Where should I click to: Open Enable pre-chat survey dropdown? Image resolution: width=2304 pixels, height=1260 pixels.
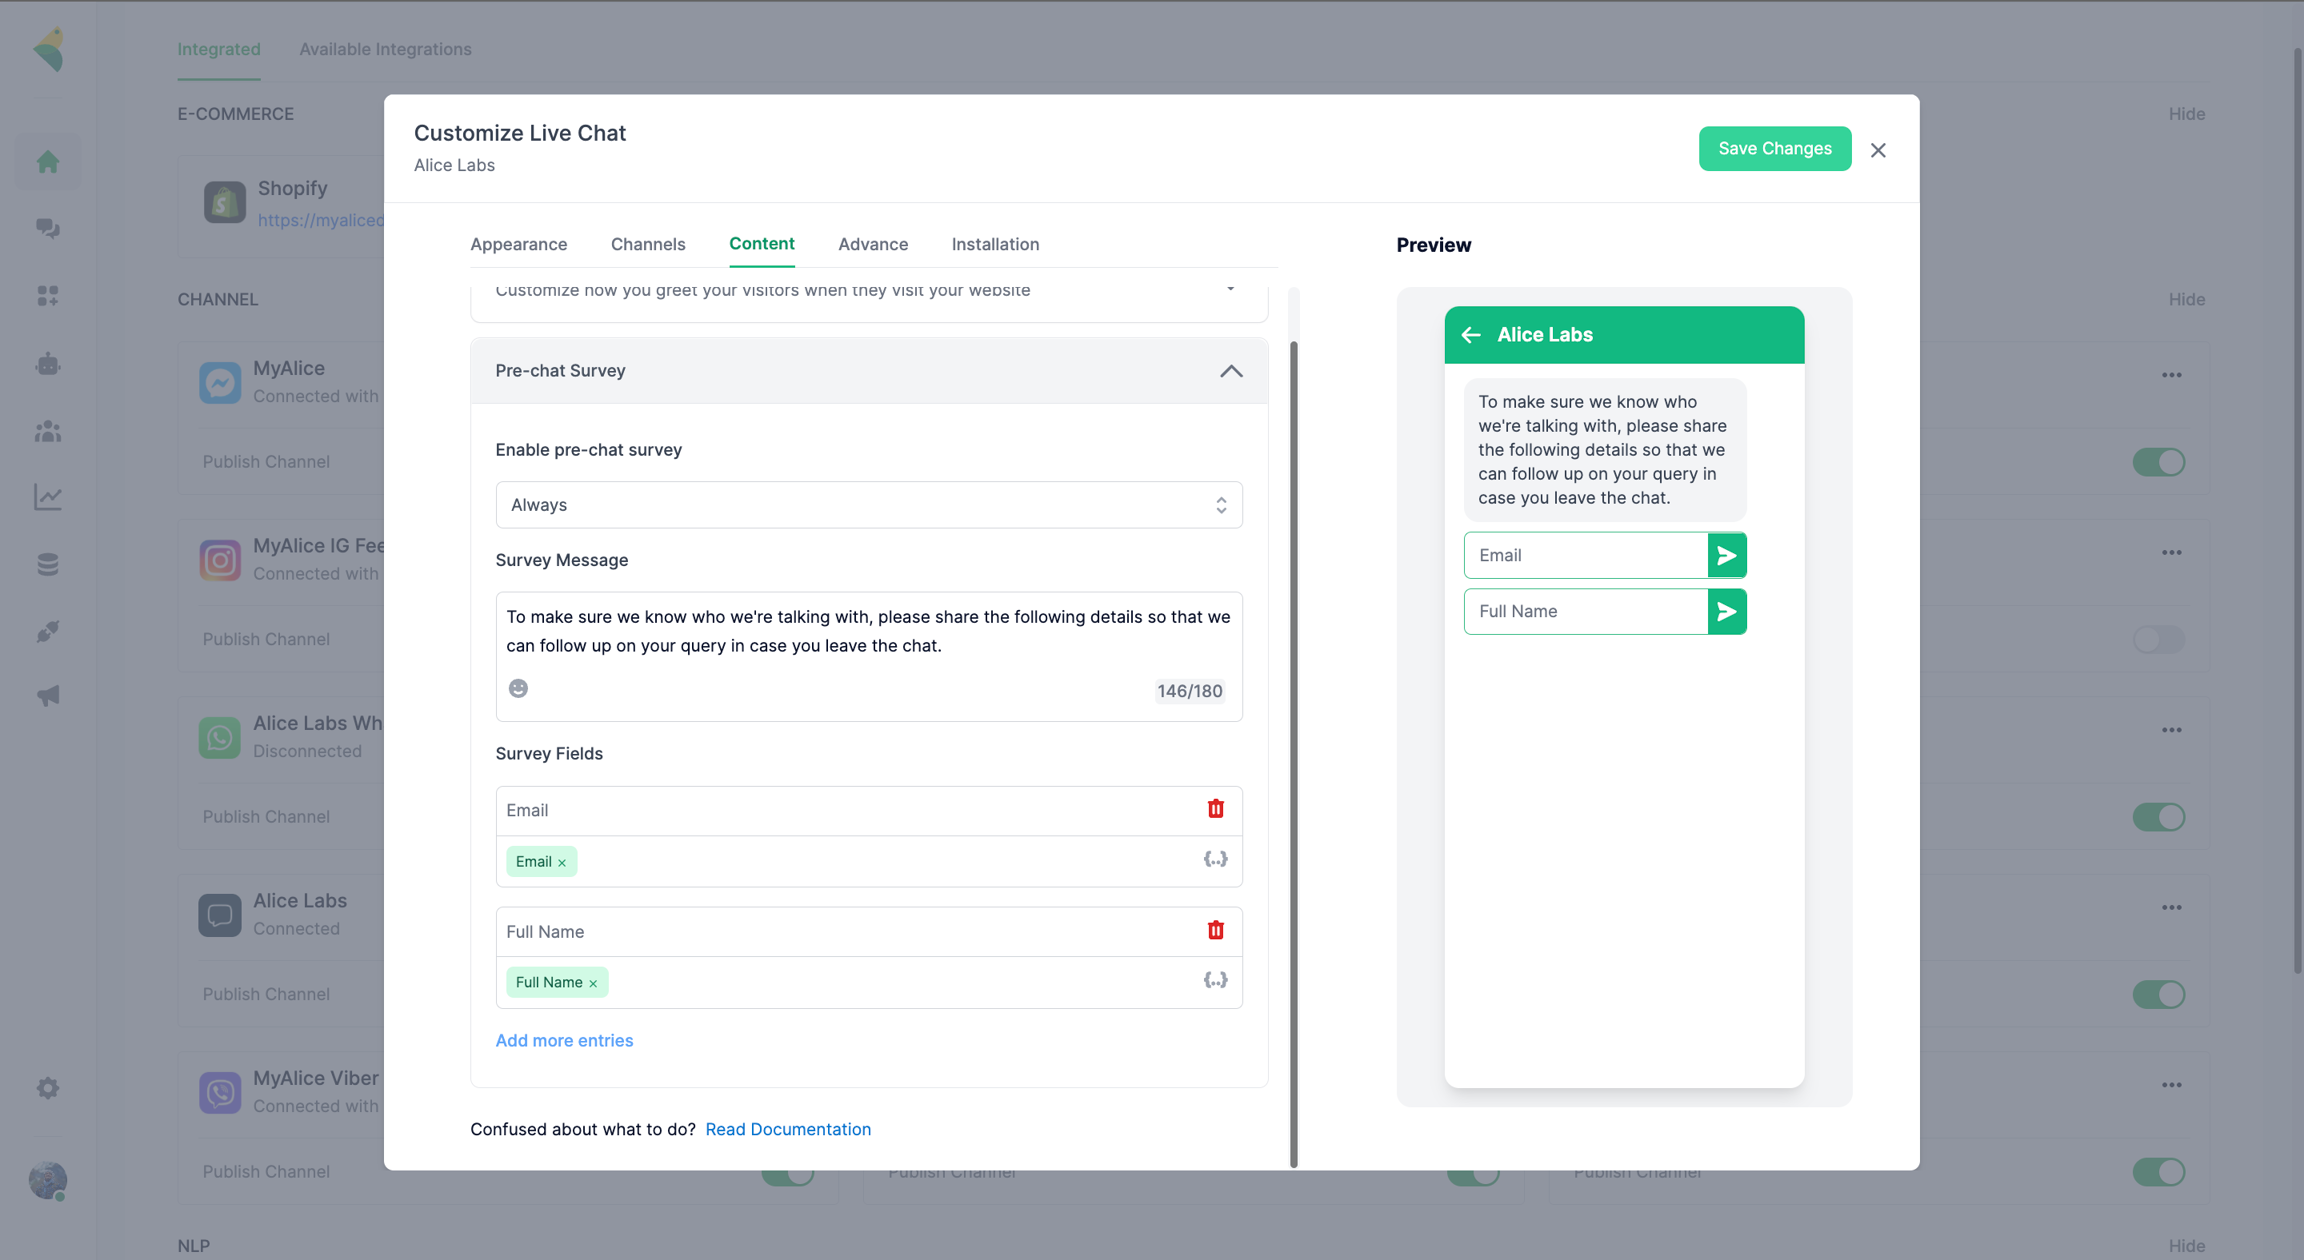coord(868,505)
